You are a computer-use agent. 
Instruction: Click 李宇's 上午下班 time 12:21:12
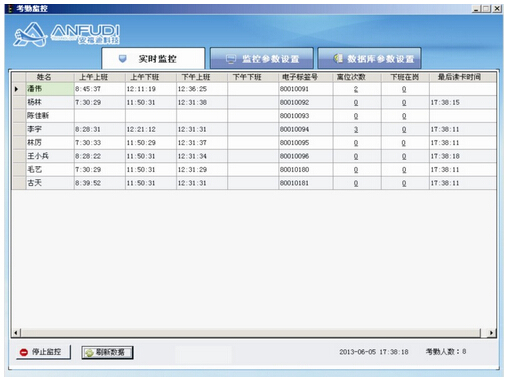[x=141, y=129]
